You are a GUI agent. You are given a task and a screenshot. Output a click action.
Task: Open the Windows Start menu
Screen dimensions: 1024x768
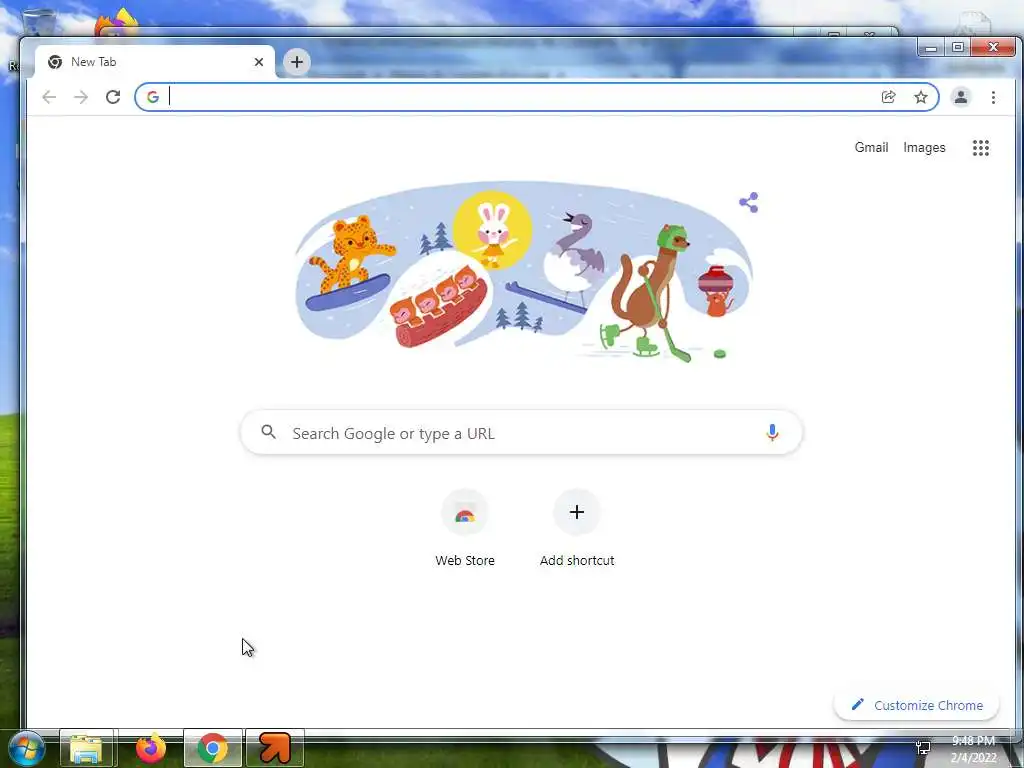25,748
